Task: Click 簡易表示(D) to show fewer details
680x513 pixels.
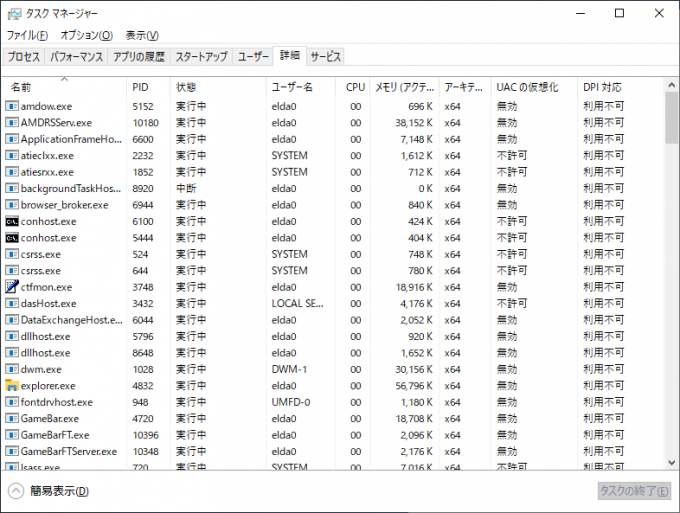Action: tap(59, 491)
